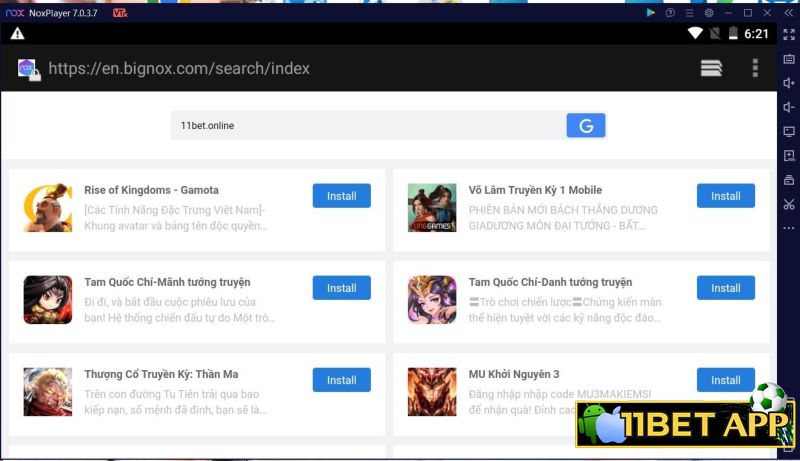Open the multi-instance toolbox icon in sidebar
This screenshot has width=800, height=461.
coord(789,180)
